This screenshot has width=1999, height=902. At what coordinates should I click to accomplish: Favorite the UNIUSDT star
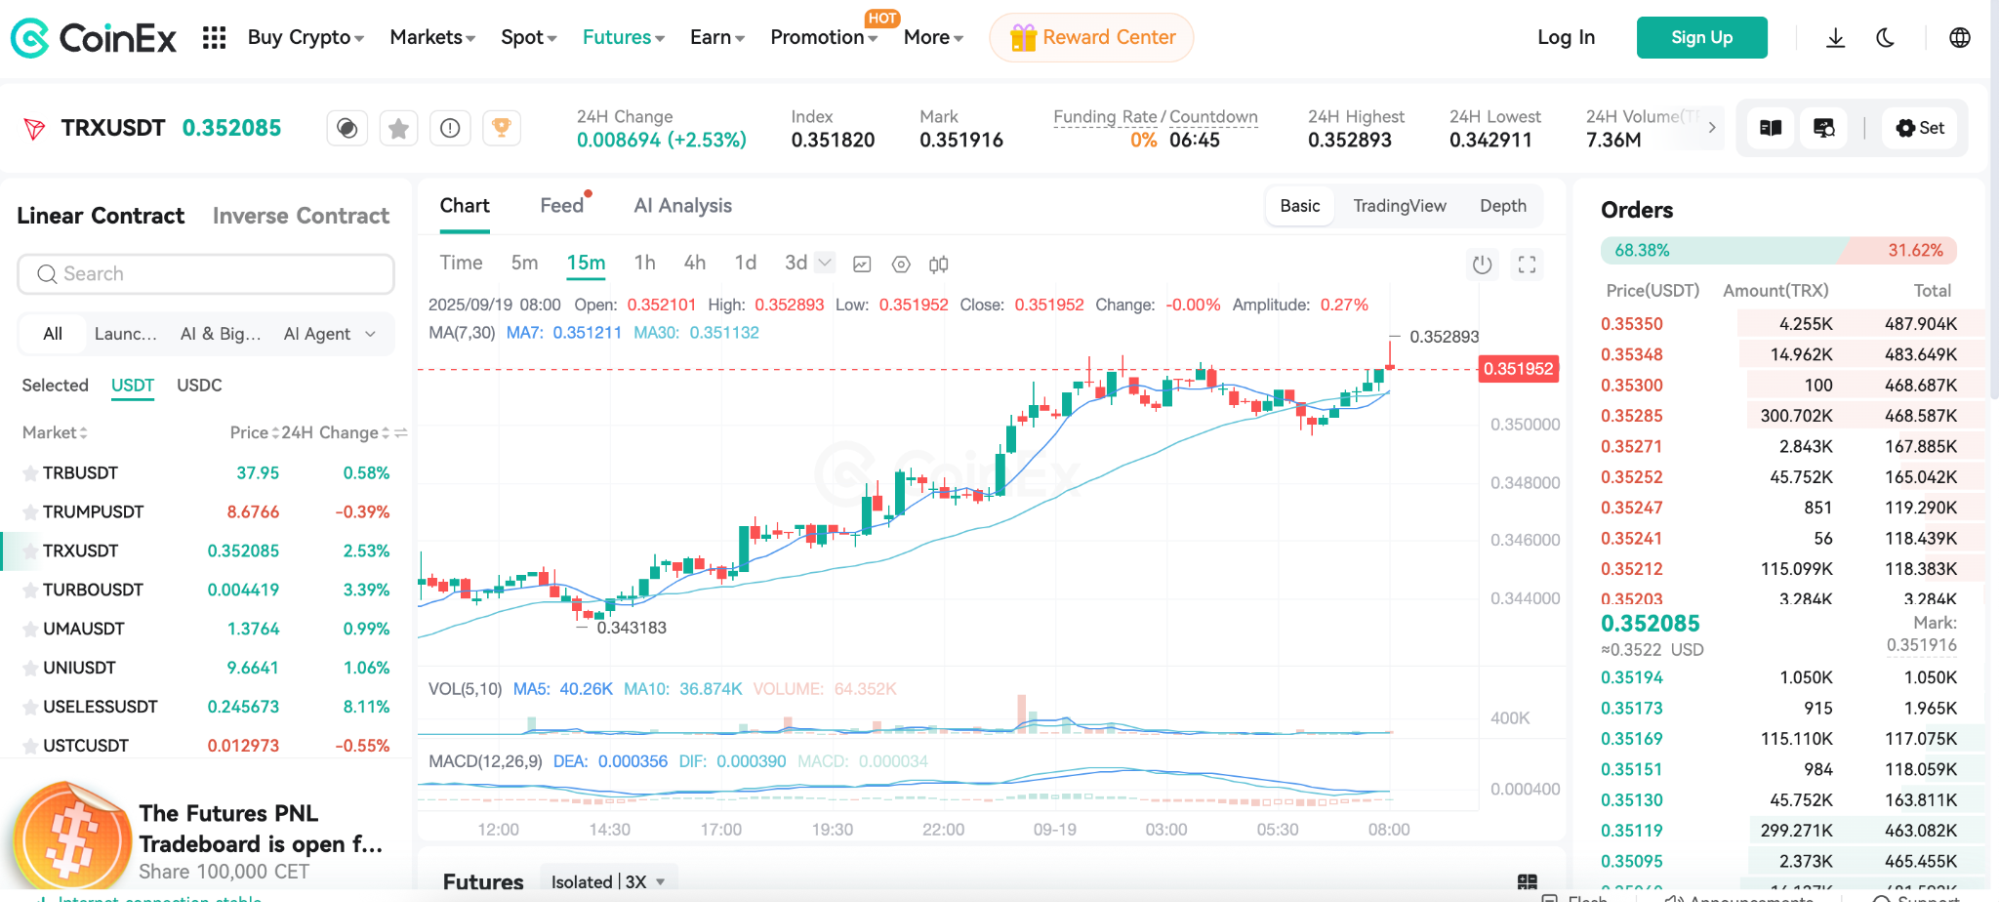point(30,668)
